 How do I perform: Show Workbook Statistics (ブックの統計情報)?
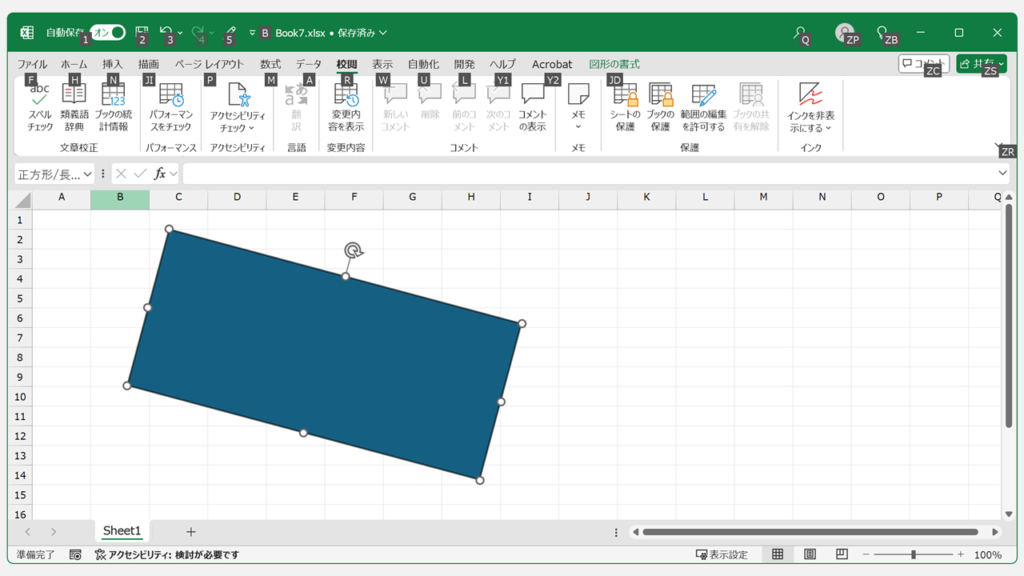click(113, 108)
